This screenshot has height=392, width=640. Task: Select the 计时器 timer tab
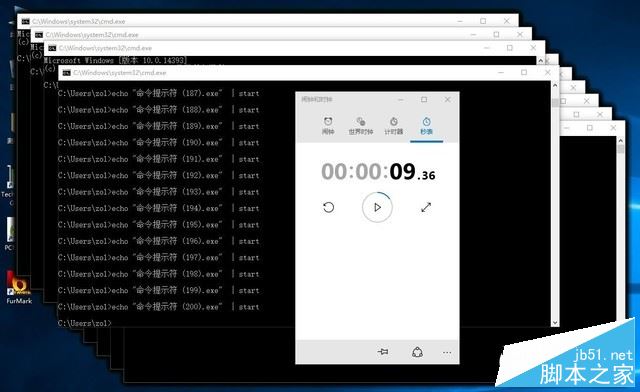tap(393, 125)
